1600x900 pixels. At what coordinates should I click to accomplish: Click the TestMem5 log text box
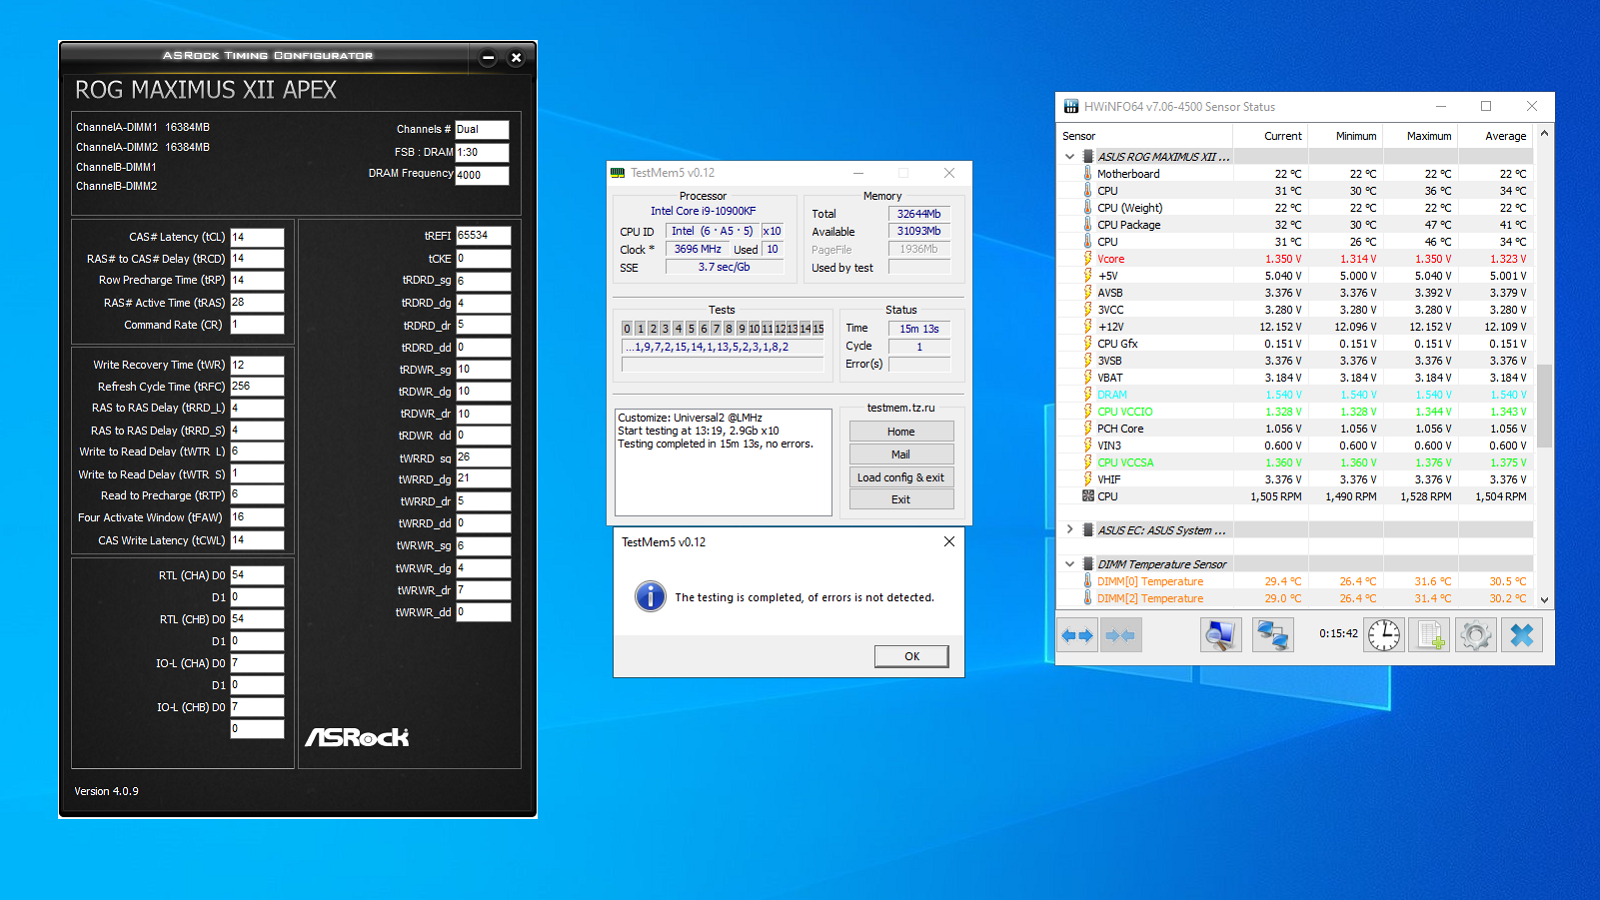pyautogui.click(x=723, y=462)
